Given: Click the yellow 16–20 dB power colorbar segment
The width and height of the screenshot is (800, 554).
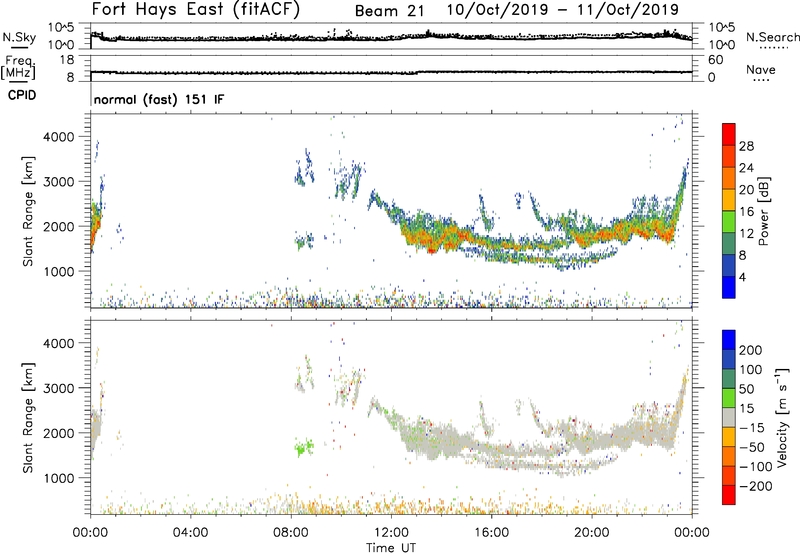Looking at the screenshot, I should [x=729, y=200].
